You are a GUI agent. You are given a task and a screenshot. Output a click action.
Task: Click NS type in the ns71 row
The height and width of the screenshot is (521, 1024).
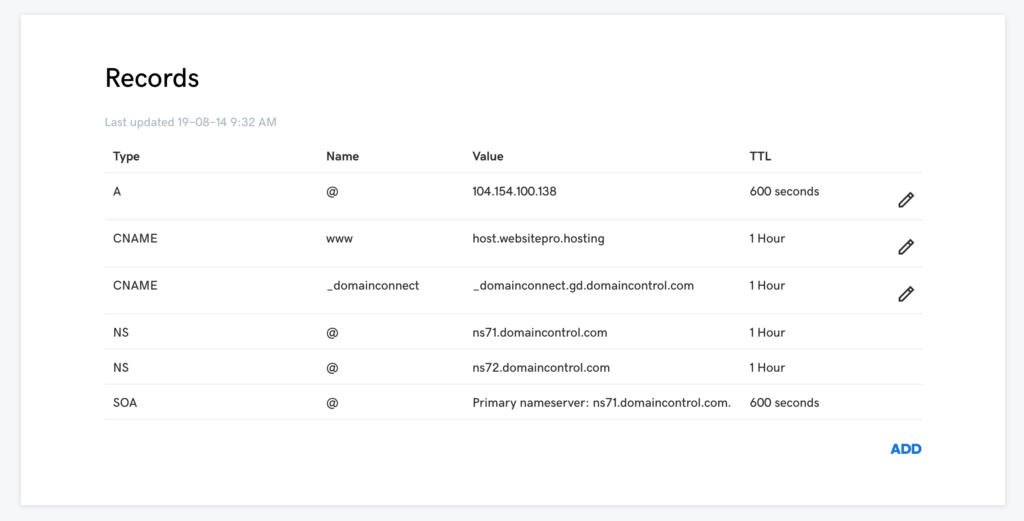pyautogui.click(x=120, y=333)
